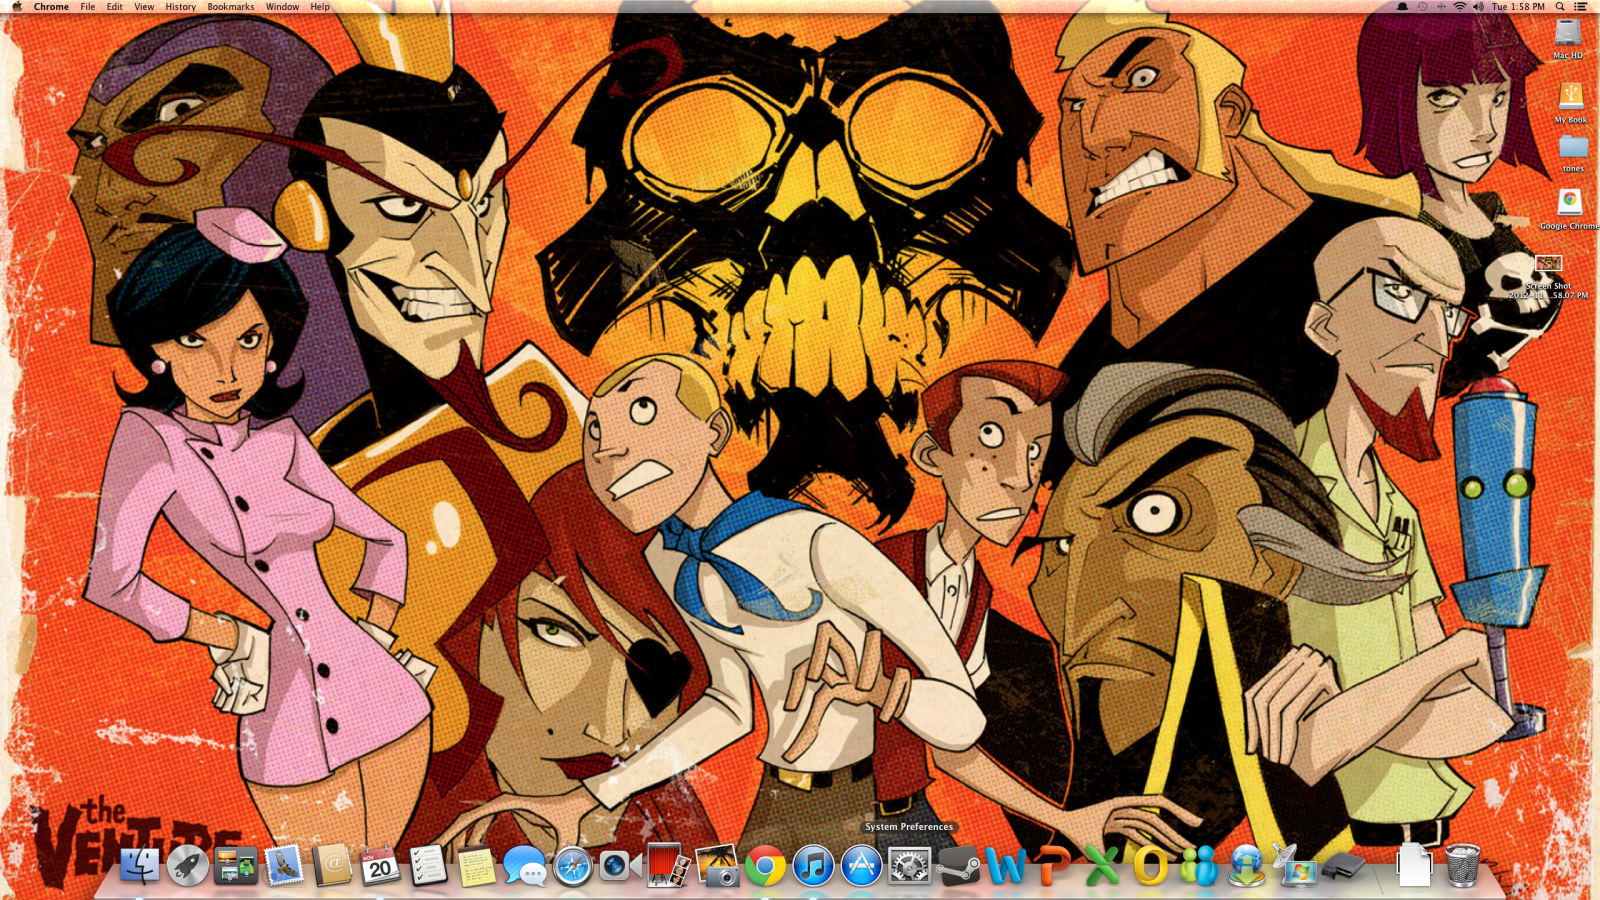Open Remote Desktop Connection icon

tap(1294, 866)
